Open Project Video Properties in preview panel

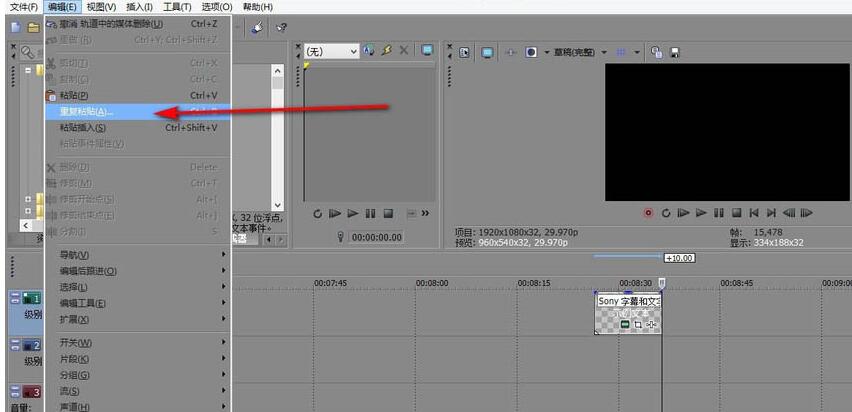click(x=465, y=51)
